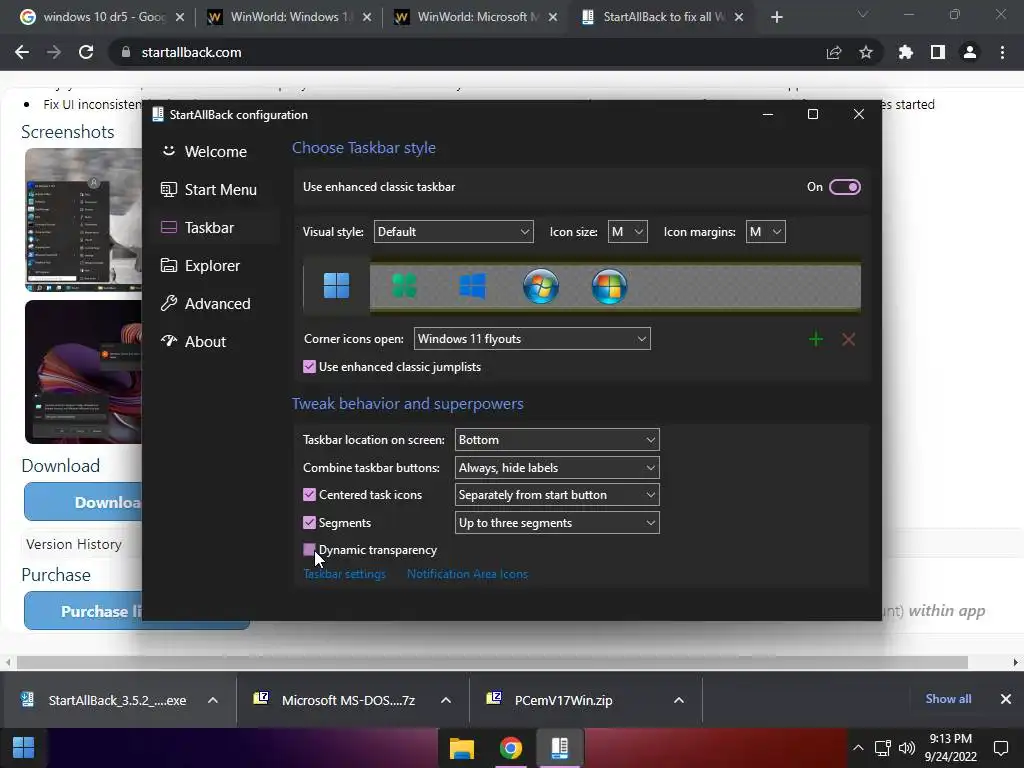This screenshot has width=1024, height=768.
Task: Open the Windows Start button on taskbar
Action: point(24,748)
